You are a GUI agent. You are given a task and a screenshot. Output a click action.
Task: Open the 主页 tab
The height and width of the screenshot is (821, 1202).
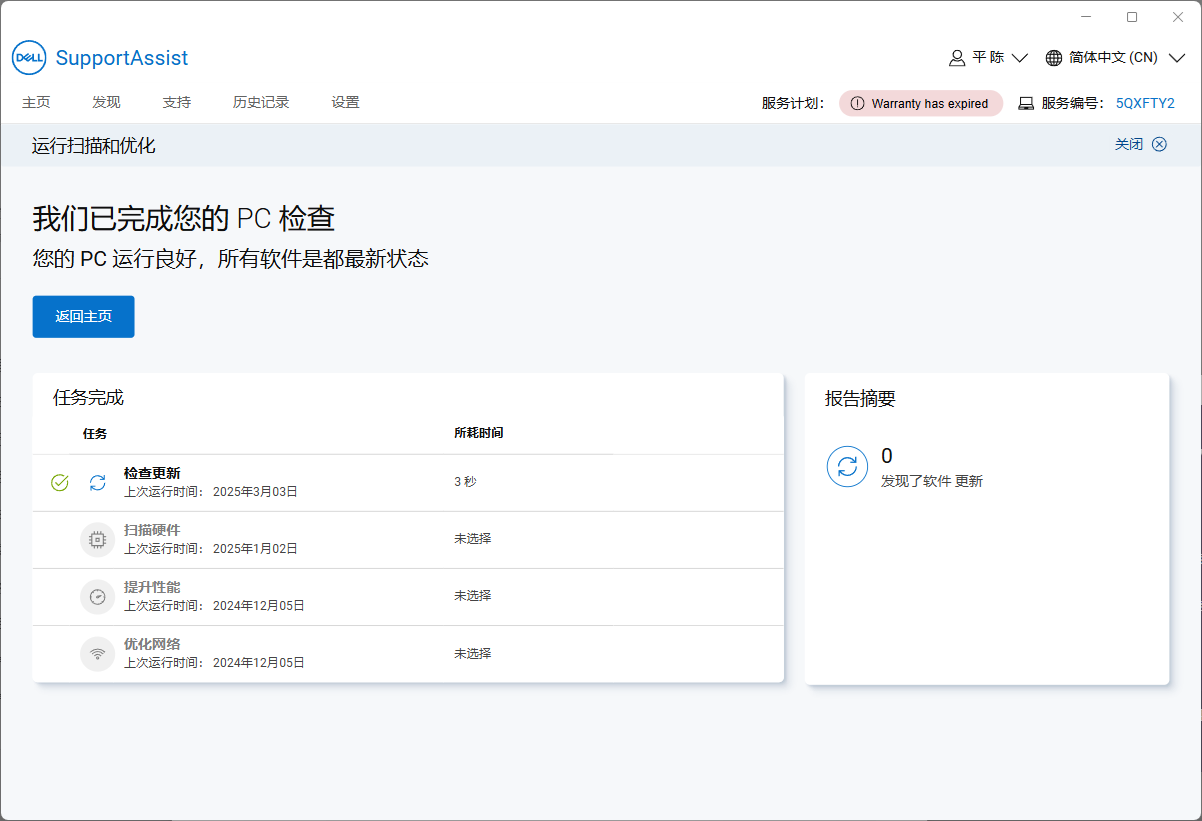coord(36,102)
